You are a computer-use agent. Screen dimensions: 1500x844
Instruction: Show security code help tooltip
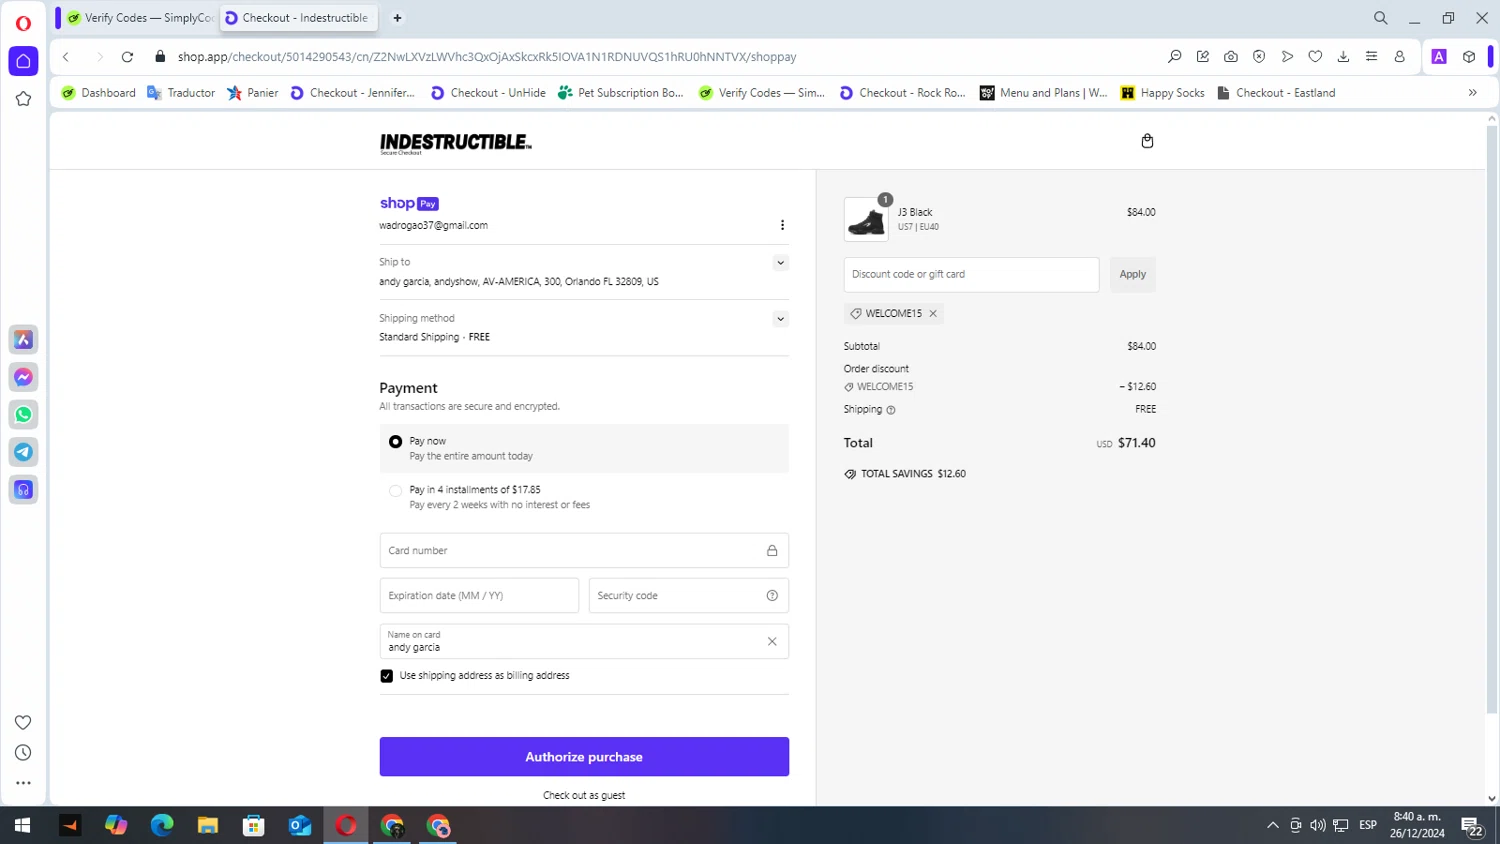(772, 596)
